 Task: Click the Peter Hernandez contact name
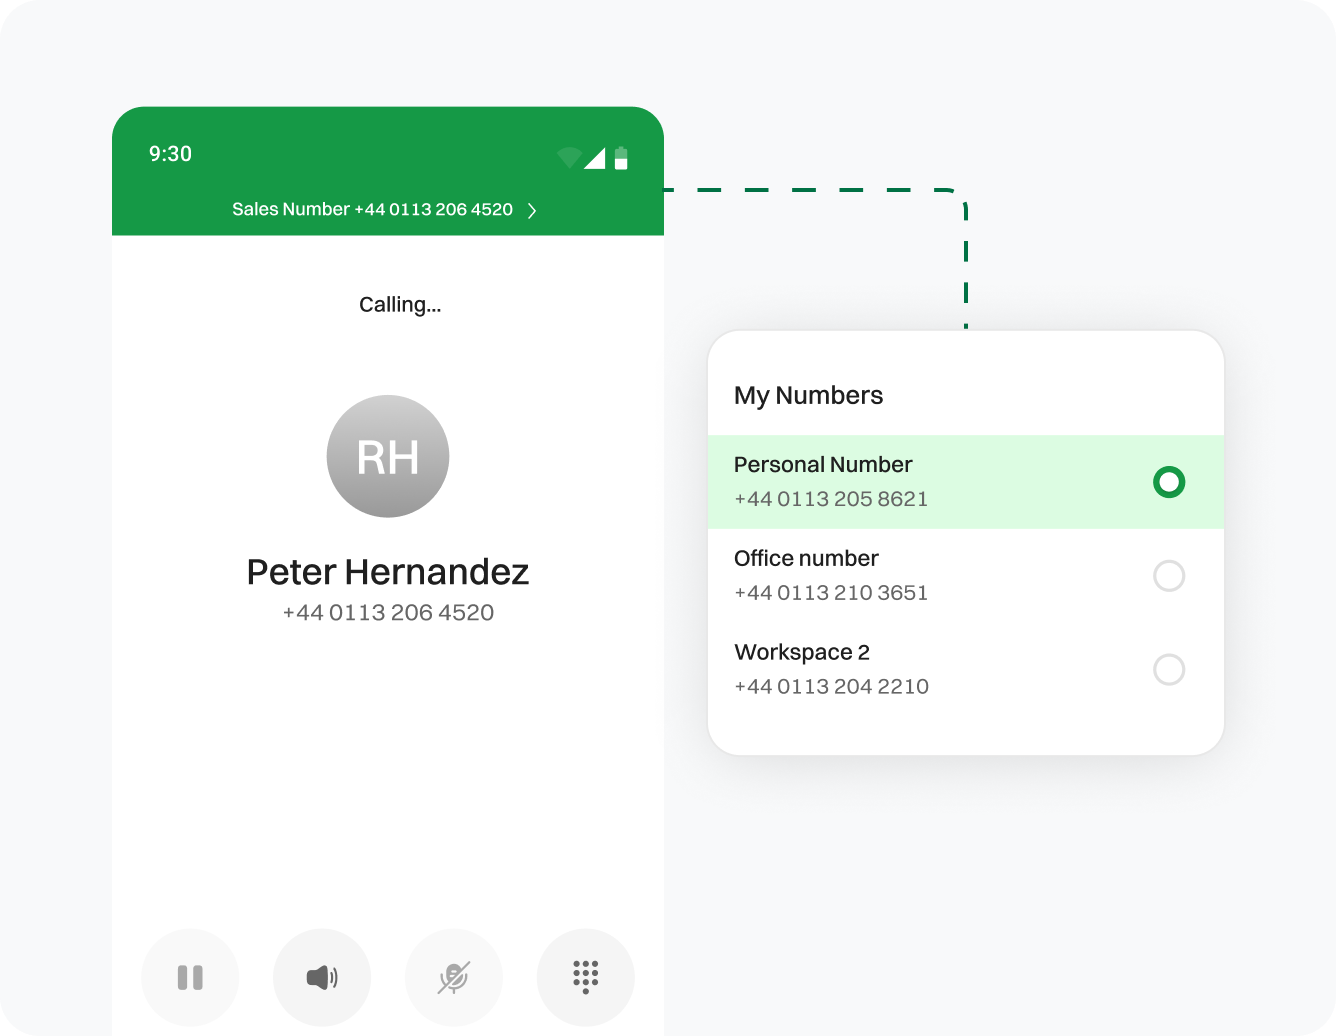tap(388, 572)
